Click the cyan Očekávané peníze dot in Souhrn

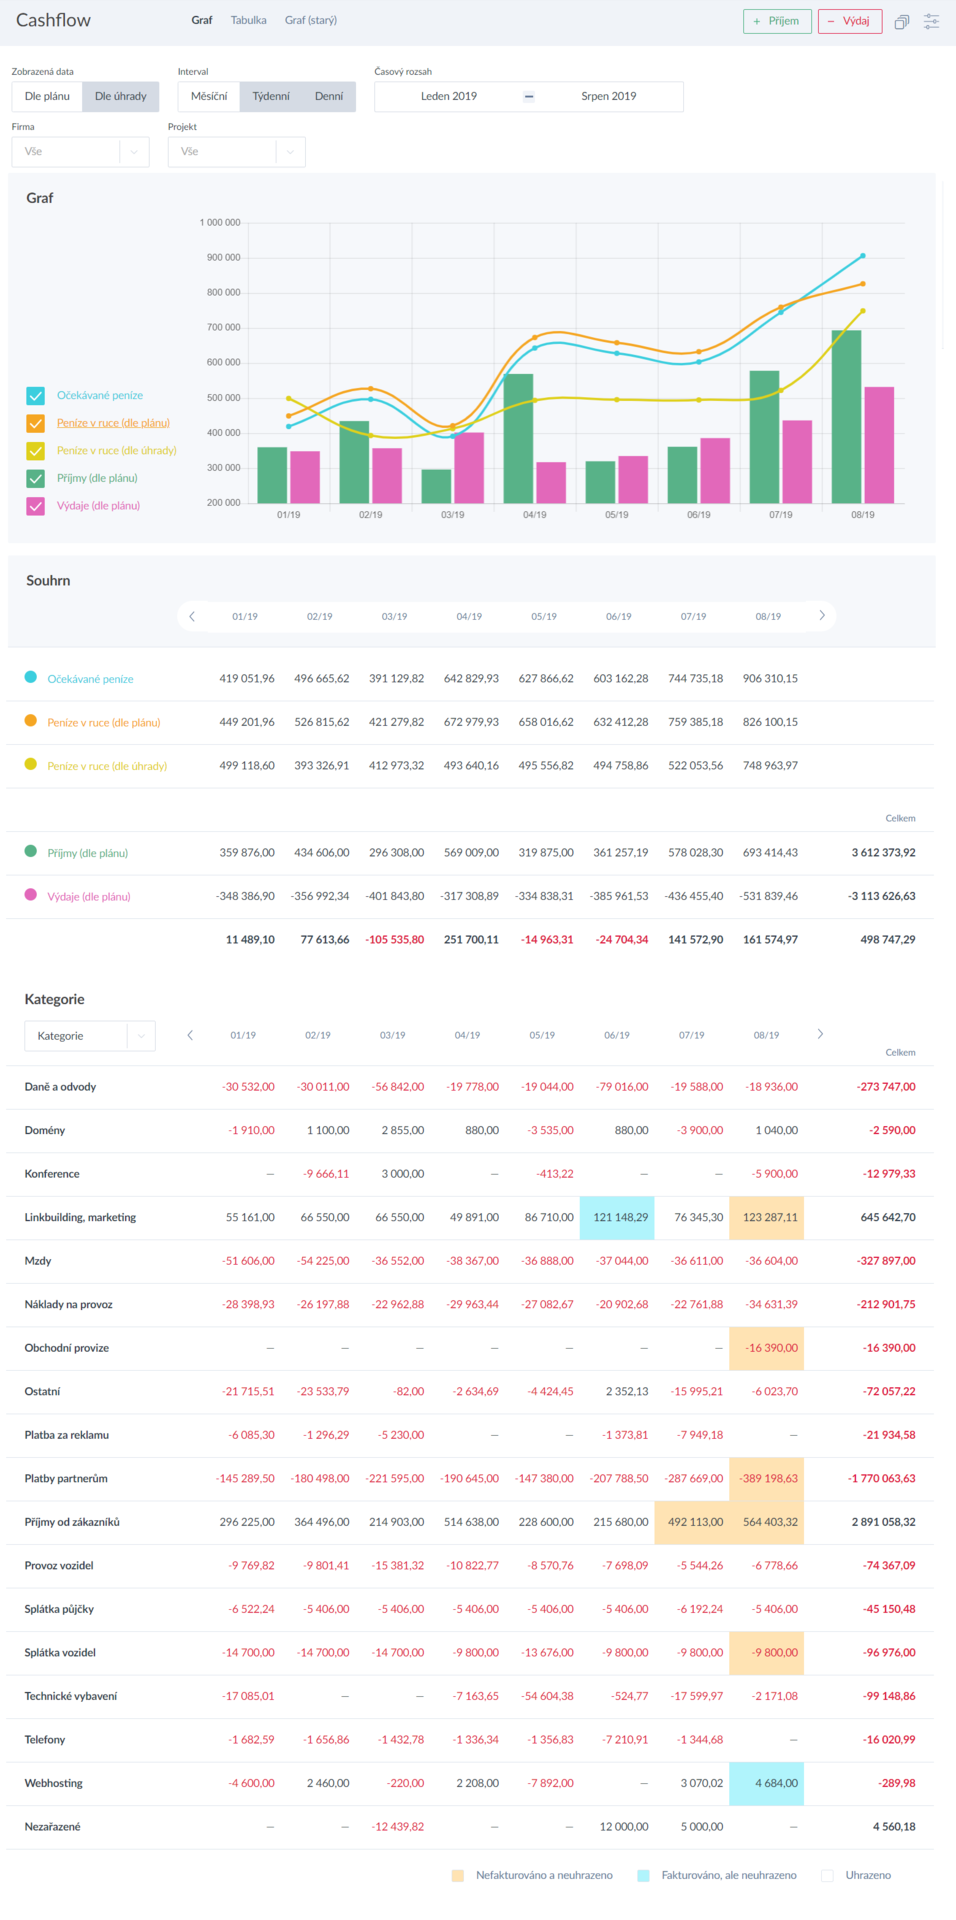31,677
